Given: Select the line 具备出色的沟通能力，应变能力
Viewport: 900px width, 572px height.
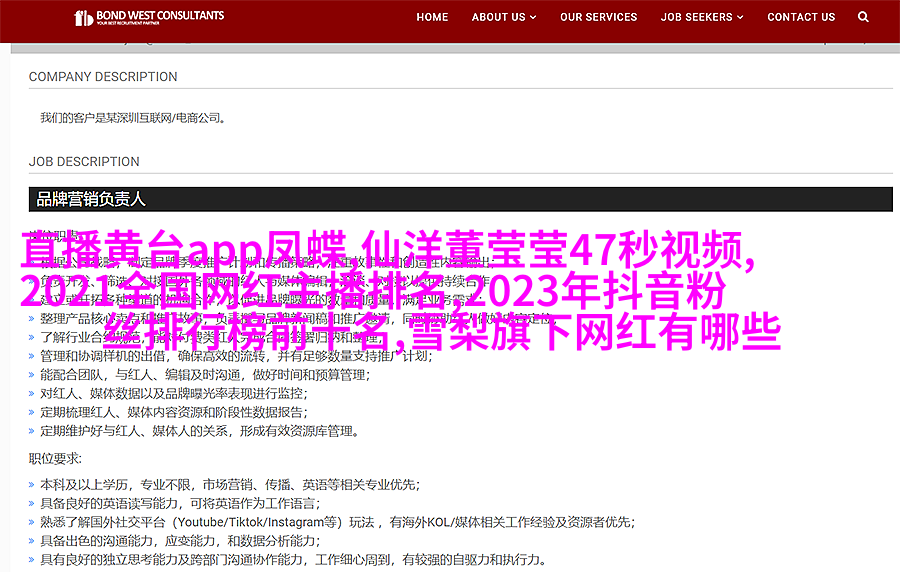Looking at the screenshot, I should 180,541.
